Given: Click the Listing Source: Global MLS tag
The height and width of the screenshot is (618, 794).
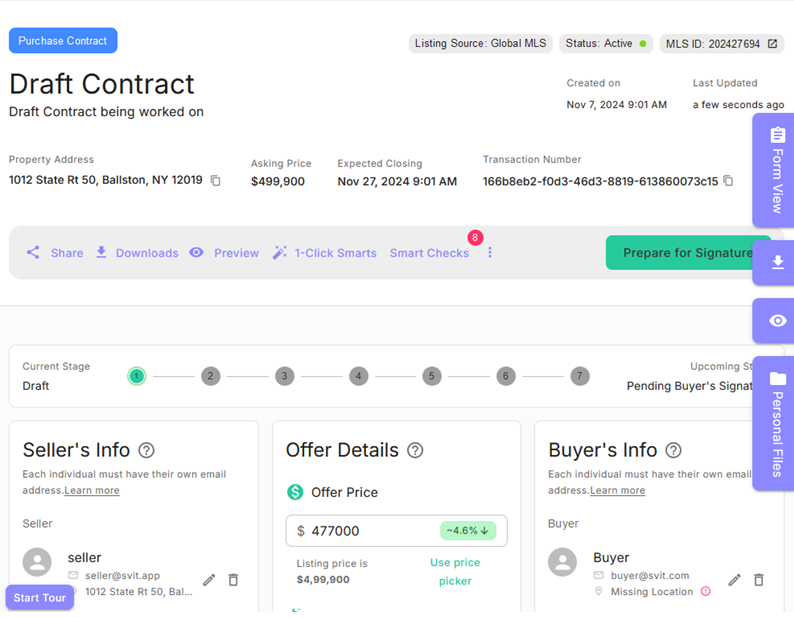Looking at the screenshot, I should (481, 44).
